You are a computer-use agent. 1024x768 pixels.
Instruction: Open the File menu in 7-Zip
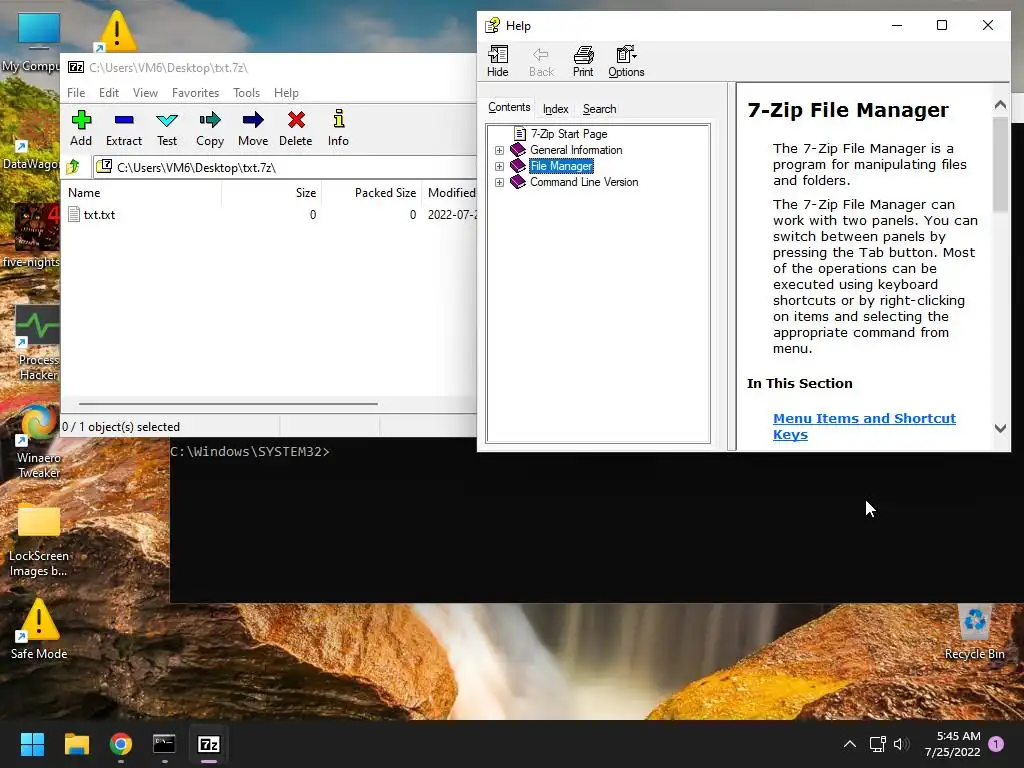76,93
